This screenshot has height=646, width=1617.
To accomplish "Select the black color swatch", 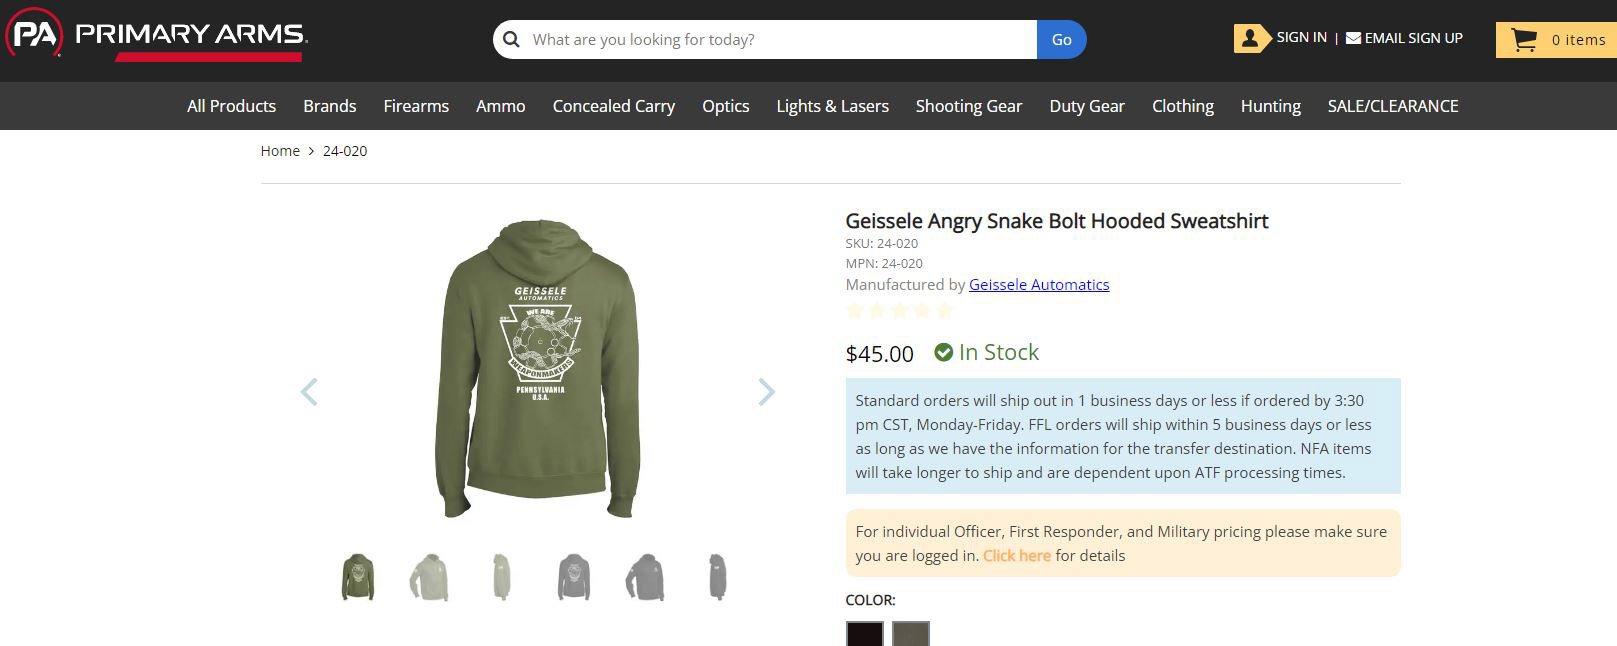I will [x=865, y=634].
